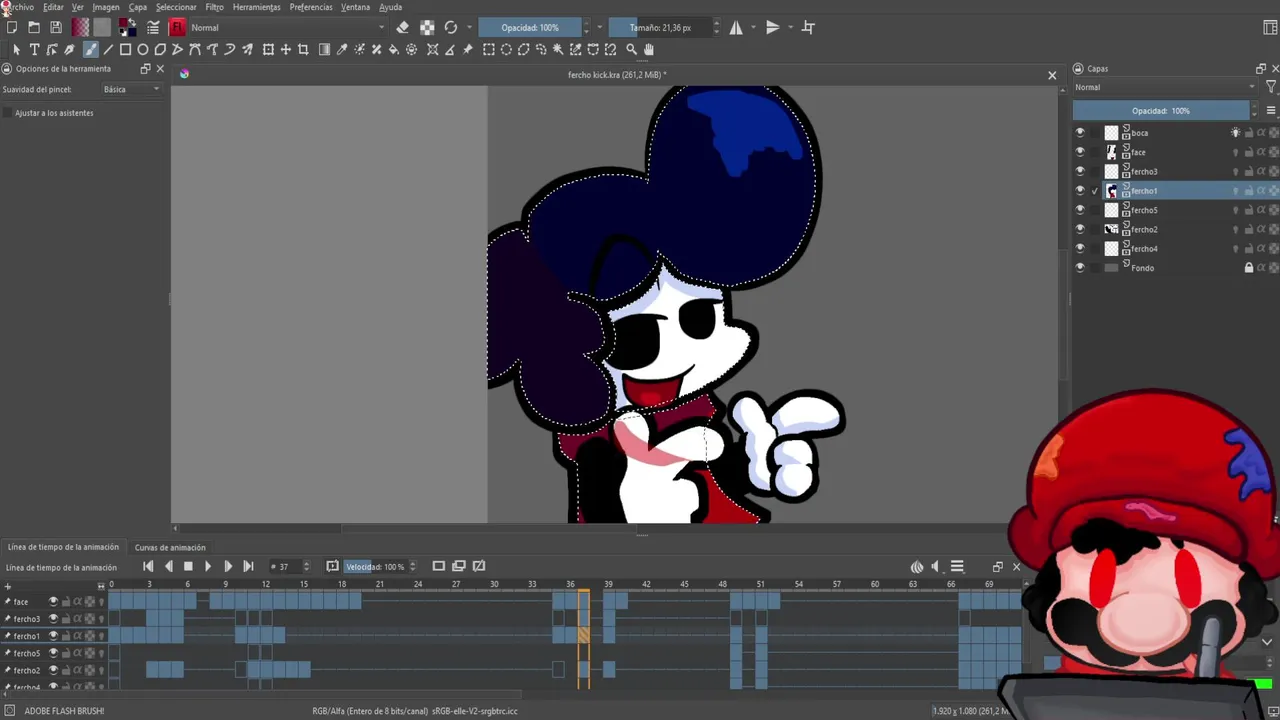This screenshot has width=1280, height=720.
Task: Open the brush preset chooser icon
Action: pos(177,27)
